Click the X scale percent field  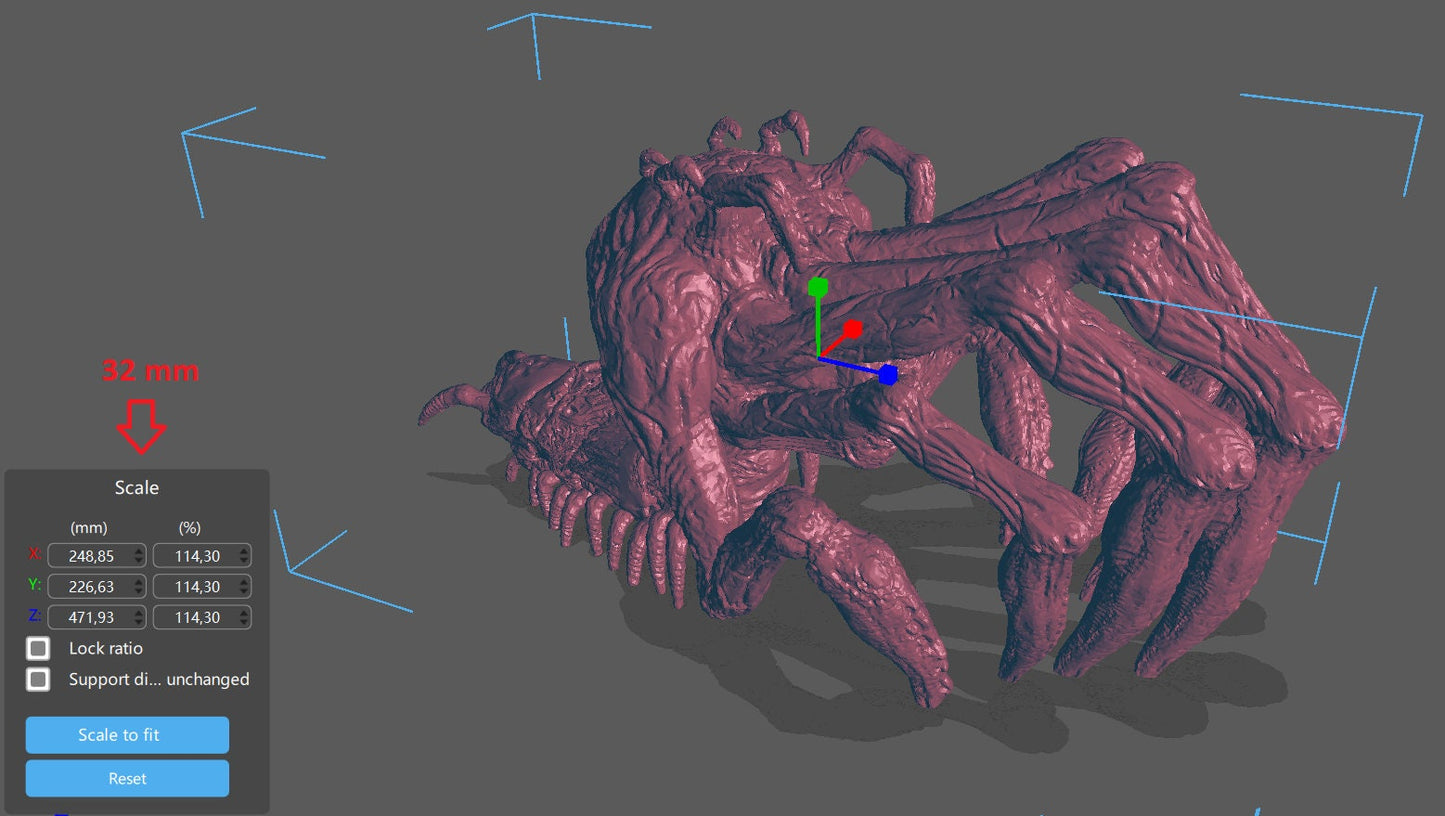[194, 556]
